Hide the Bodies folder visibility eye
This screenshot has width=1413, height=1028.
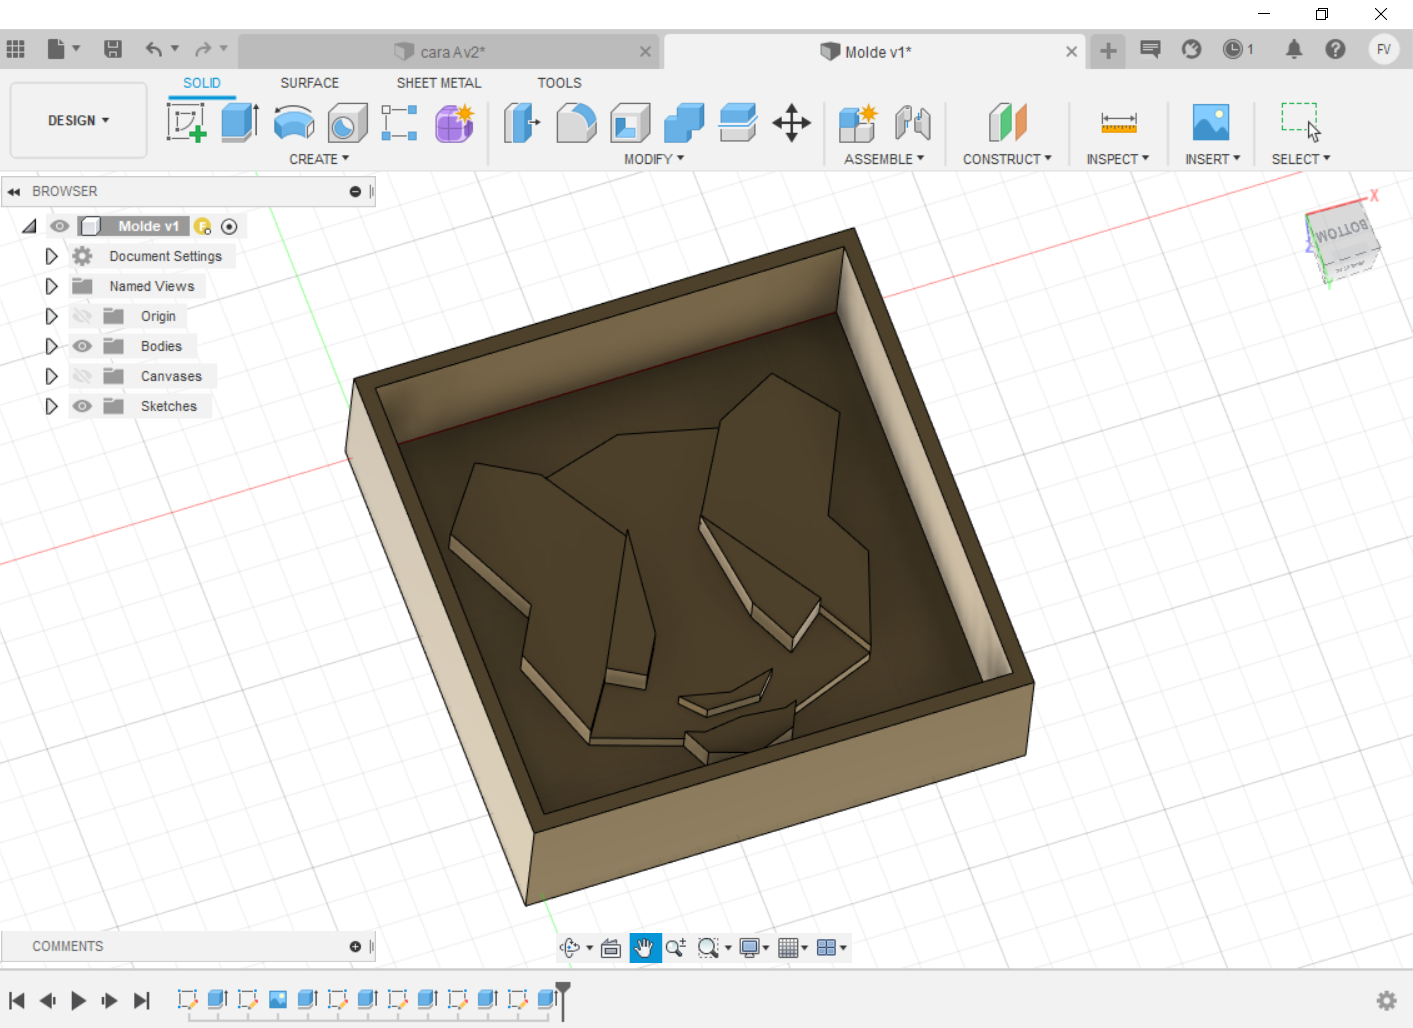pos(82,346)
